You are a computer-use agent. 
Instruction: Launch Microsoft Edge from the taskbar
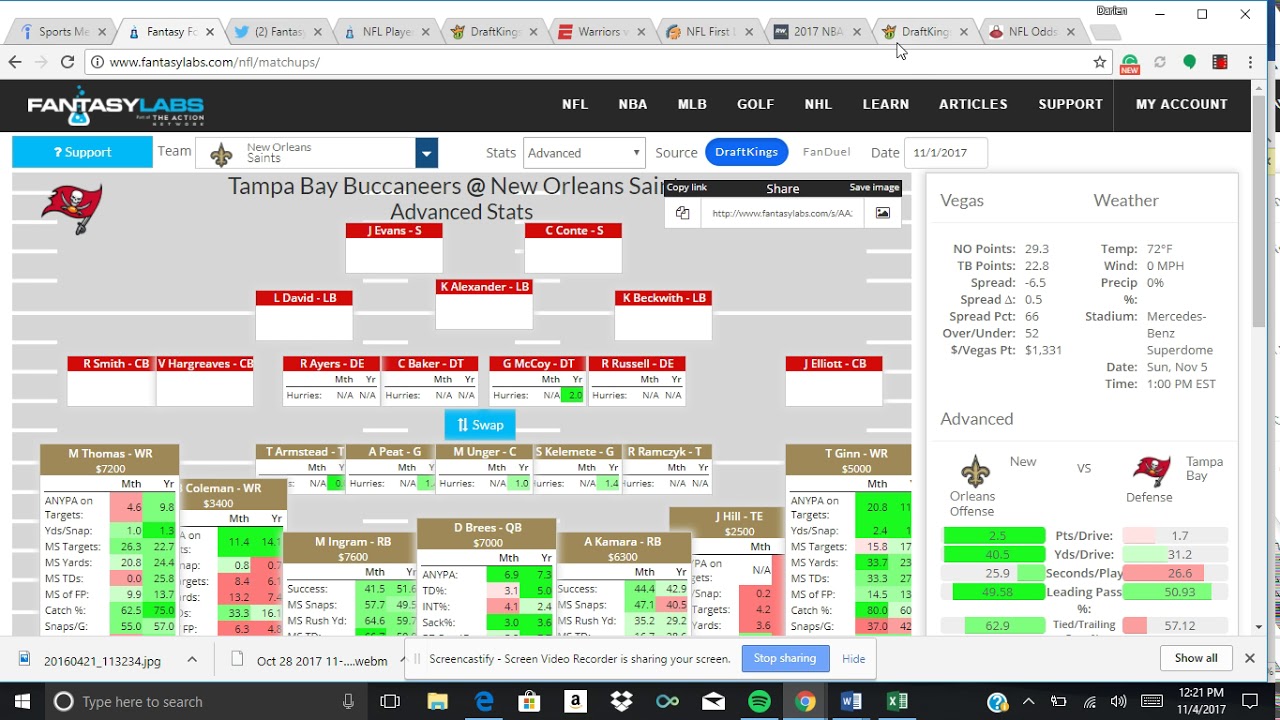[x=483, y=701]
